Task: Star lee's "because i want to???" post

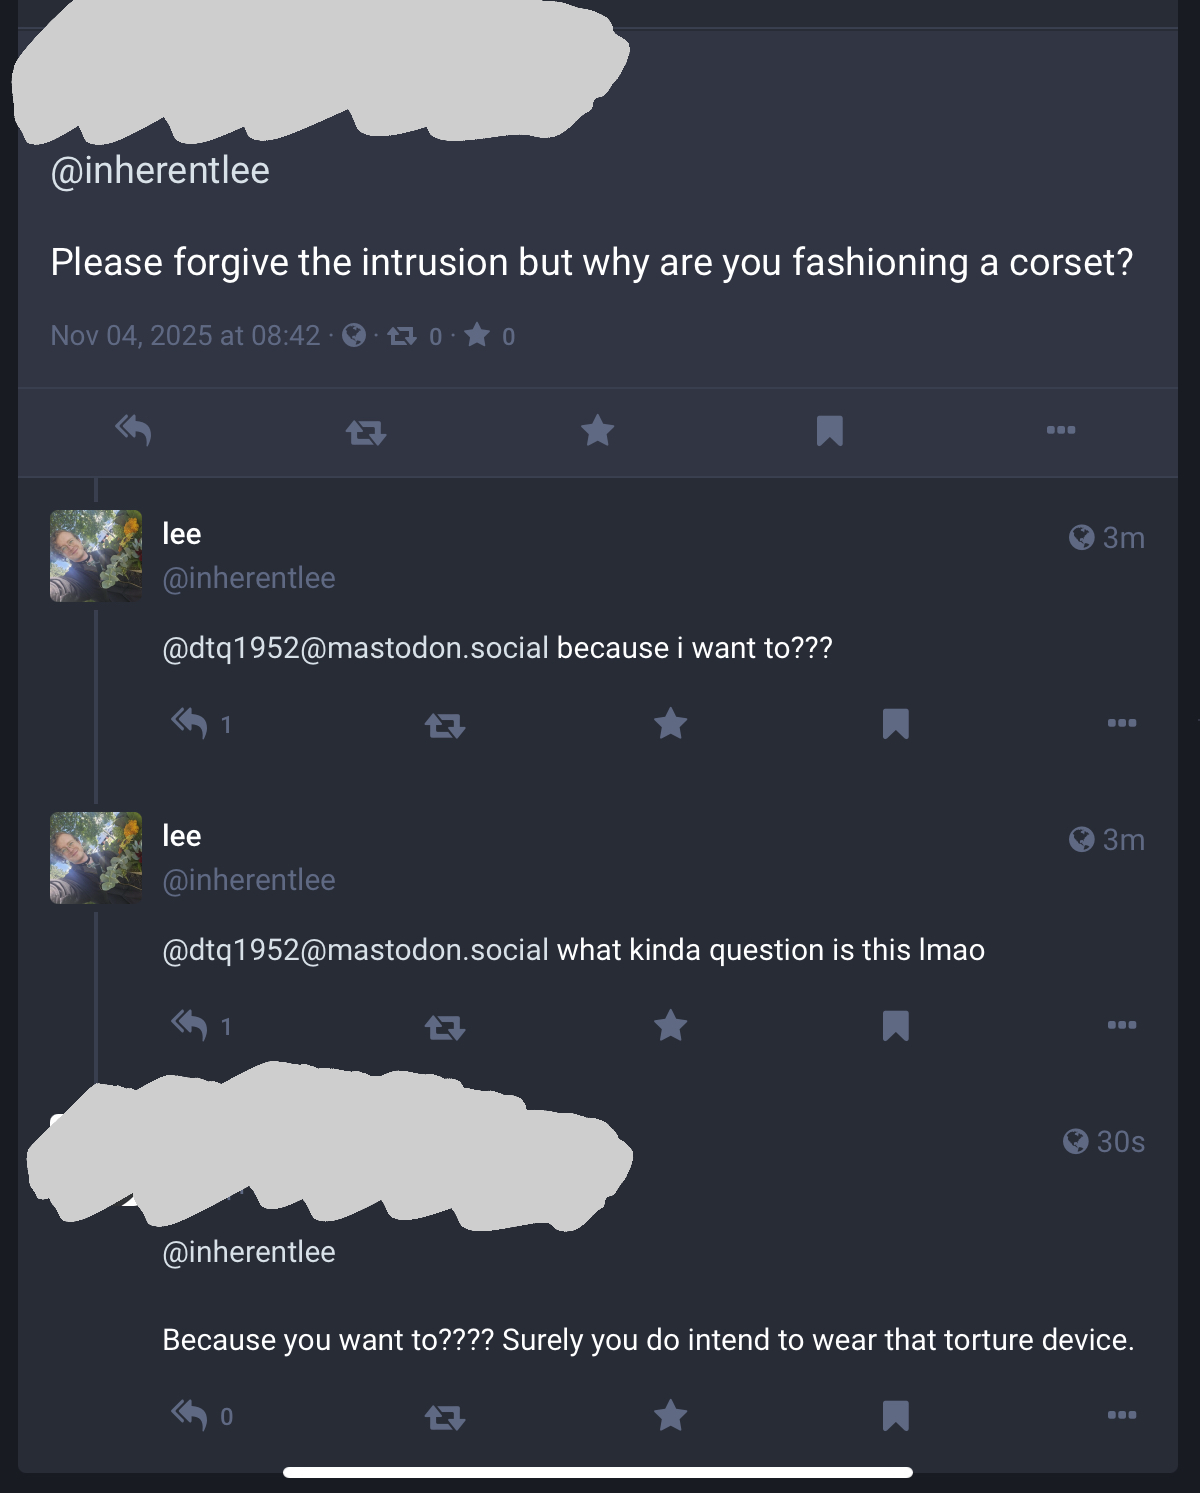Action: coord(670,722)
